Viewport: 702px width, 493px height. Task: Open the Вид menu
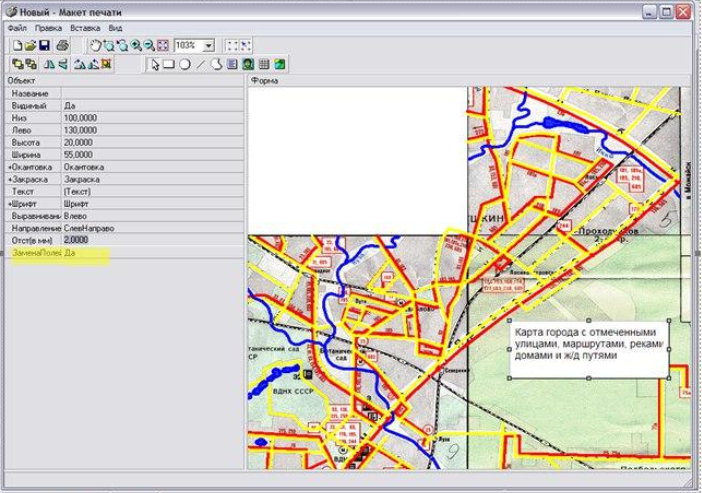click(x=115, y=28)
